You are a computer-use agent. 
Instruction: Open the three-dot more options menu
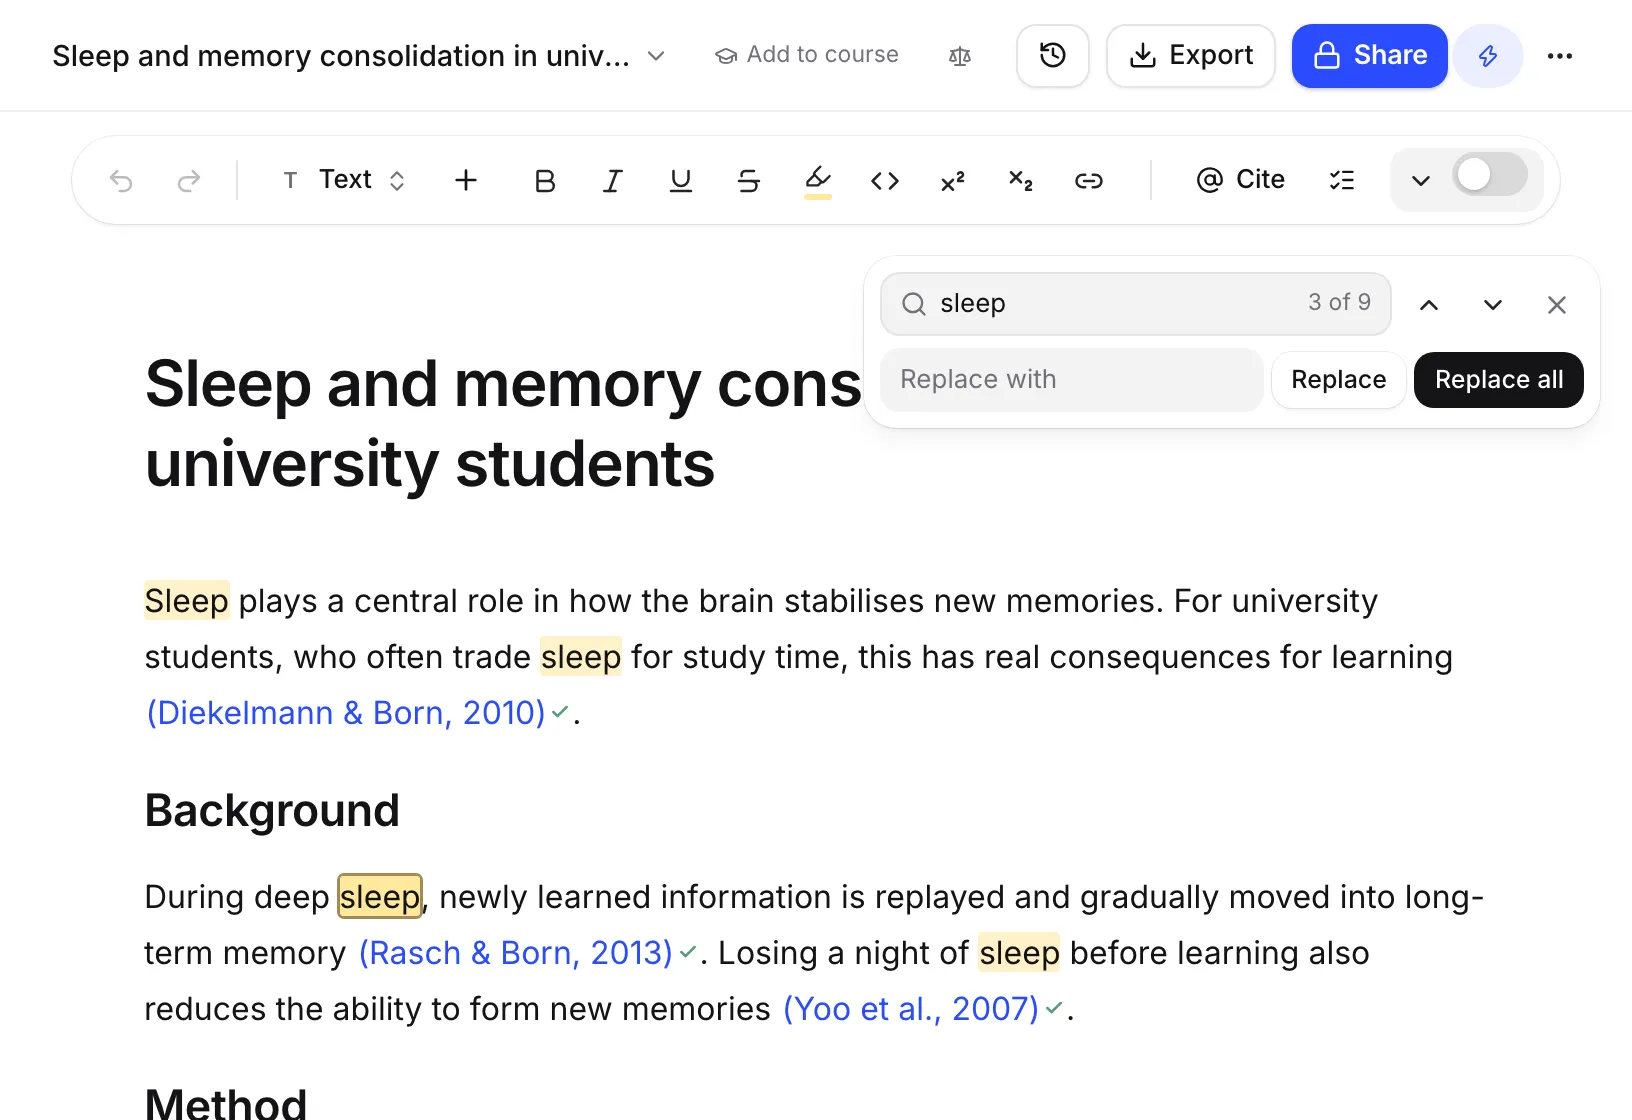tap(1560, 56)
